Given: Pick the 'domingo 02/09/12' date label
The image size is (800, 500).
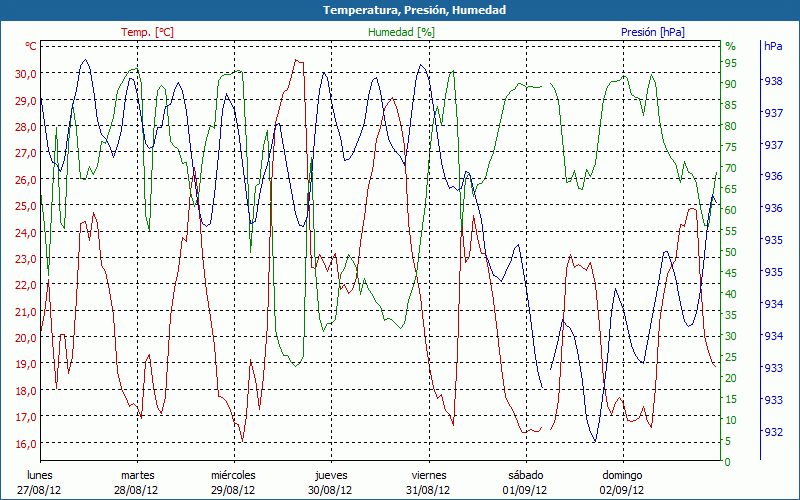Looking at the screenshot, I should click(622, 483).
